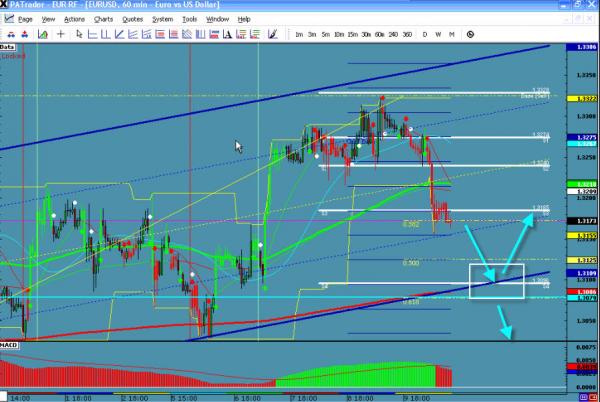600x402 pixels.
Task: Click the 1.3173 black current price tag
Action: pyautogui.click(x=584, y=221)
